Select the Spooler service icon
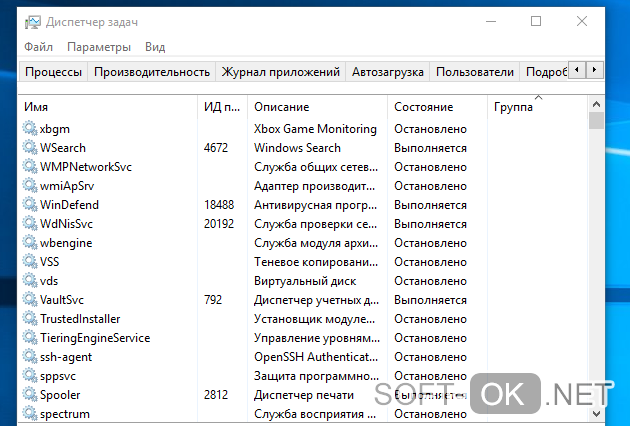Screen dimensions: 630x426 [x=30, y=395]
